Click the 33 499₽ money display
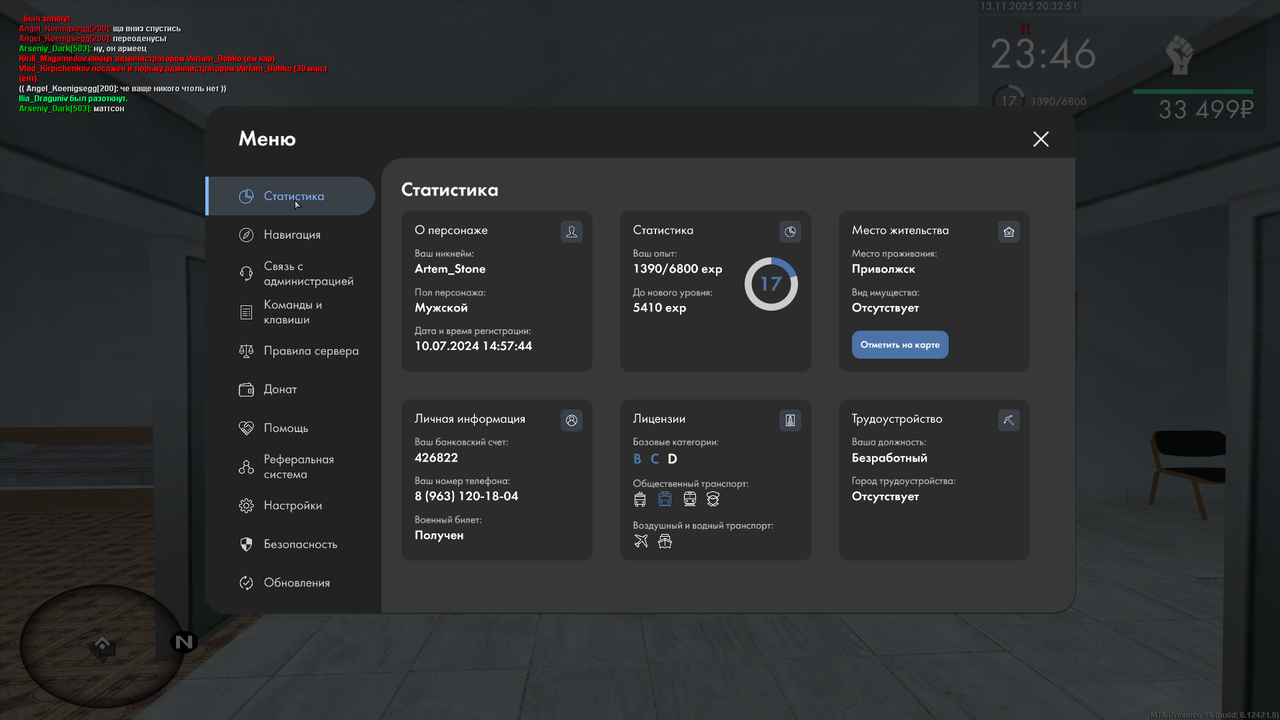The image size is (1280, 720). point(1206,110)
